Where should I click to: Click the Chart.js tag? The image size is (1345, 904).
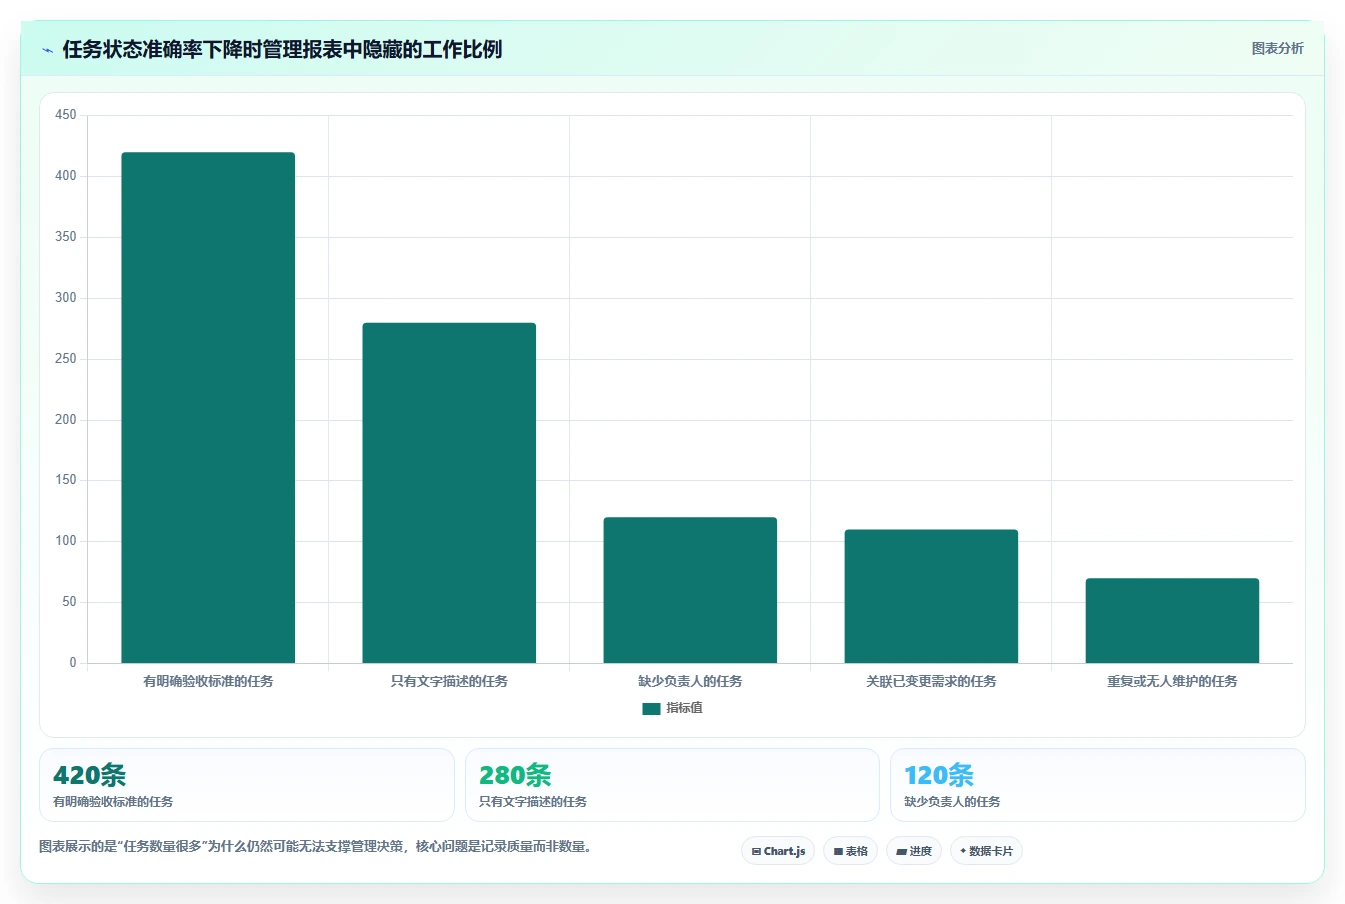[778, 851]
